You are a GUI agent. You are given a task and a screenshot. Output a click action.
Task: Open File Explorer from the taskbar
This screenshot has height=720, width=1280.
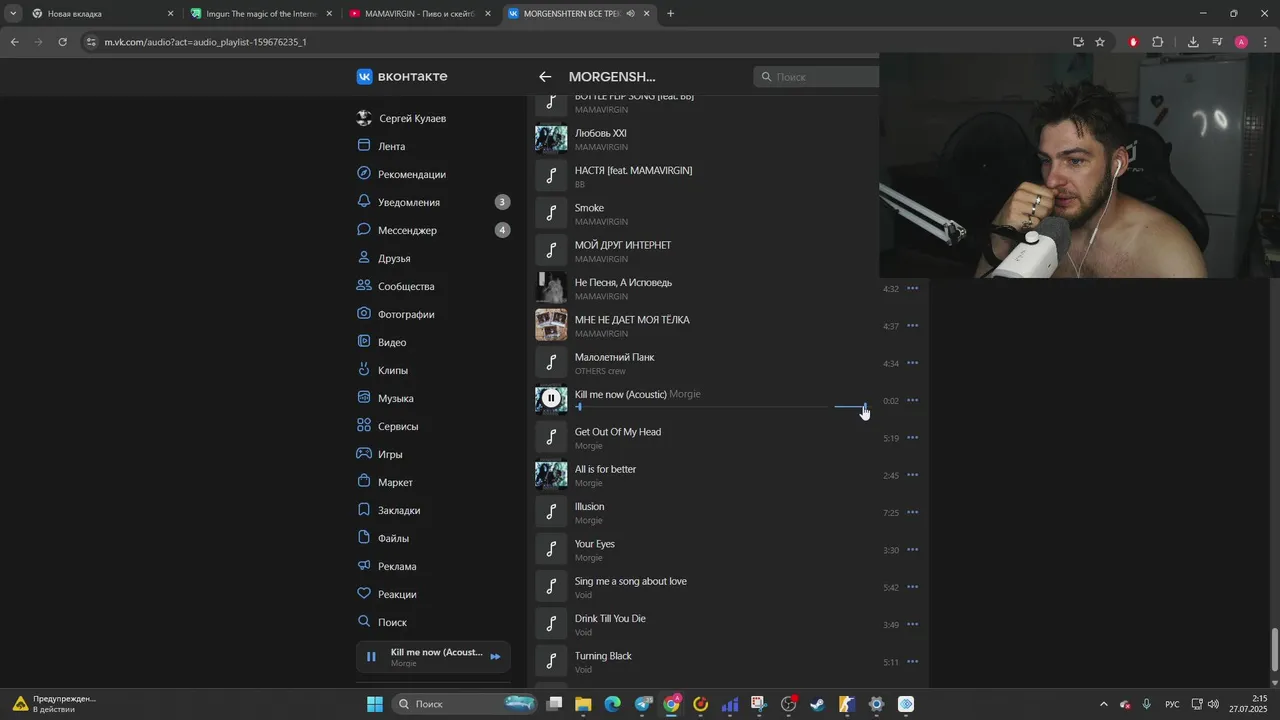583,704
